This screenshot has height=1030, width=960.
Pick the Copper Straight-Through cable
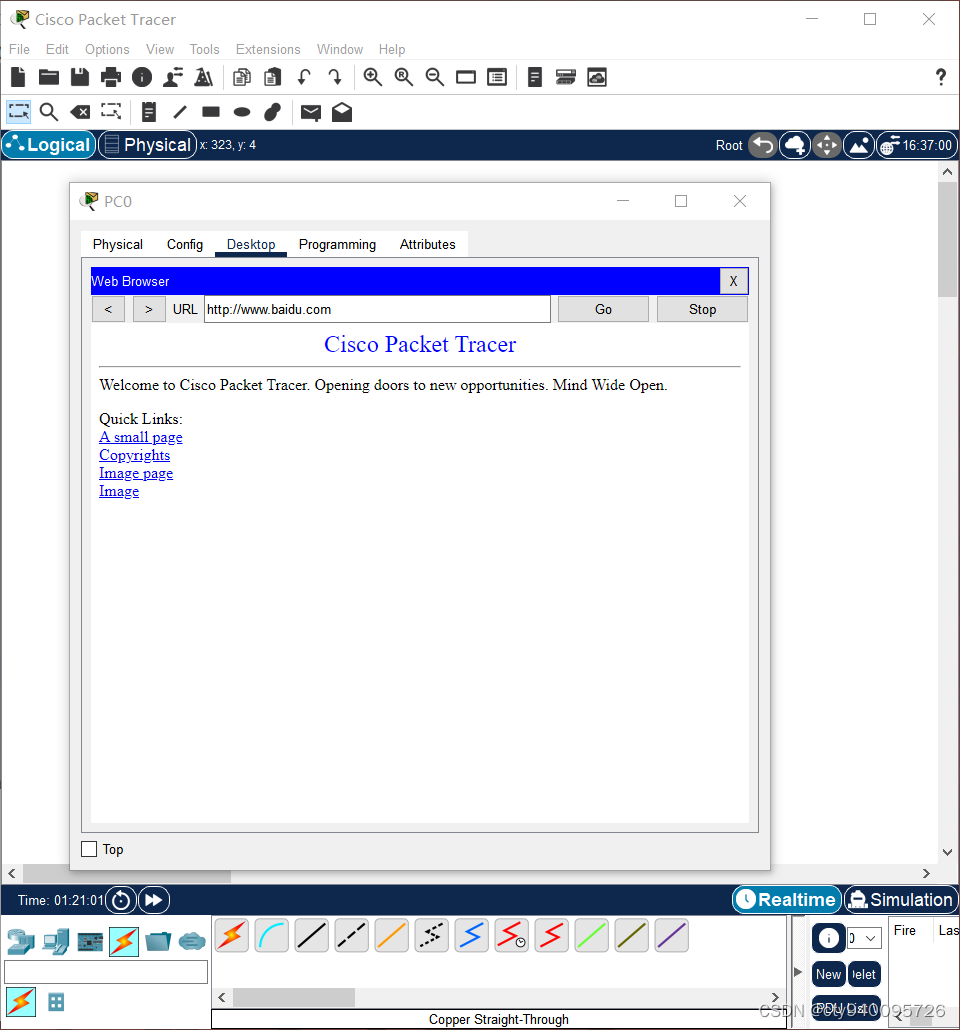(x=311, y=935)
